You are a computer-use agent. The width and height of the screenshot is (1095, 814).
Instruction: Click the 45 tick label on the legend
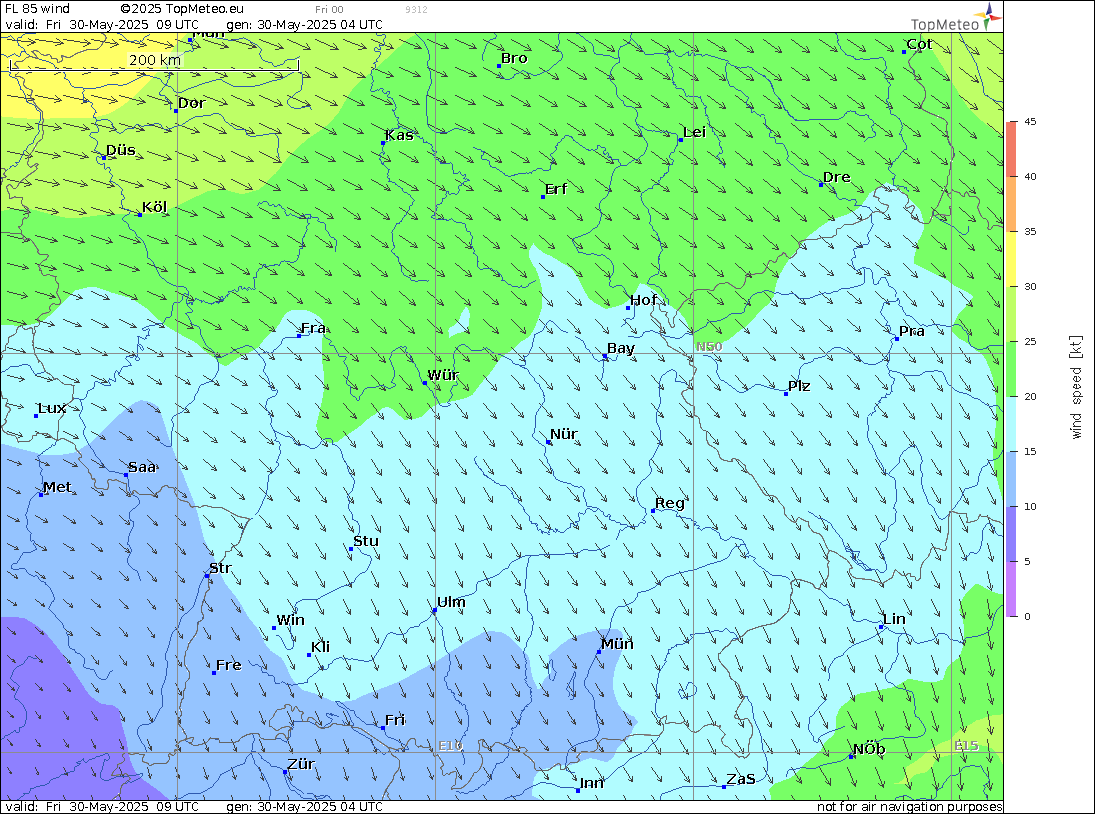coord(1030,121)
